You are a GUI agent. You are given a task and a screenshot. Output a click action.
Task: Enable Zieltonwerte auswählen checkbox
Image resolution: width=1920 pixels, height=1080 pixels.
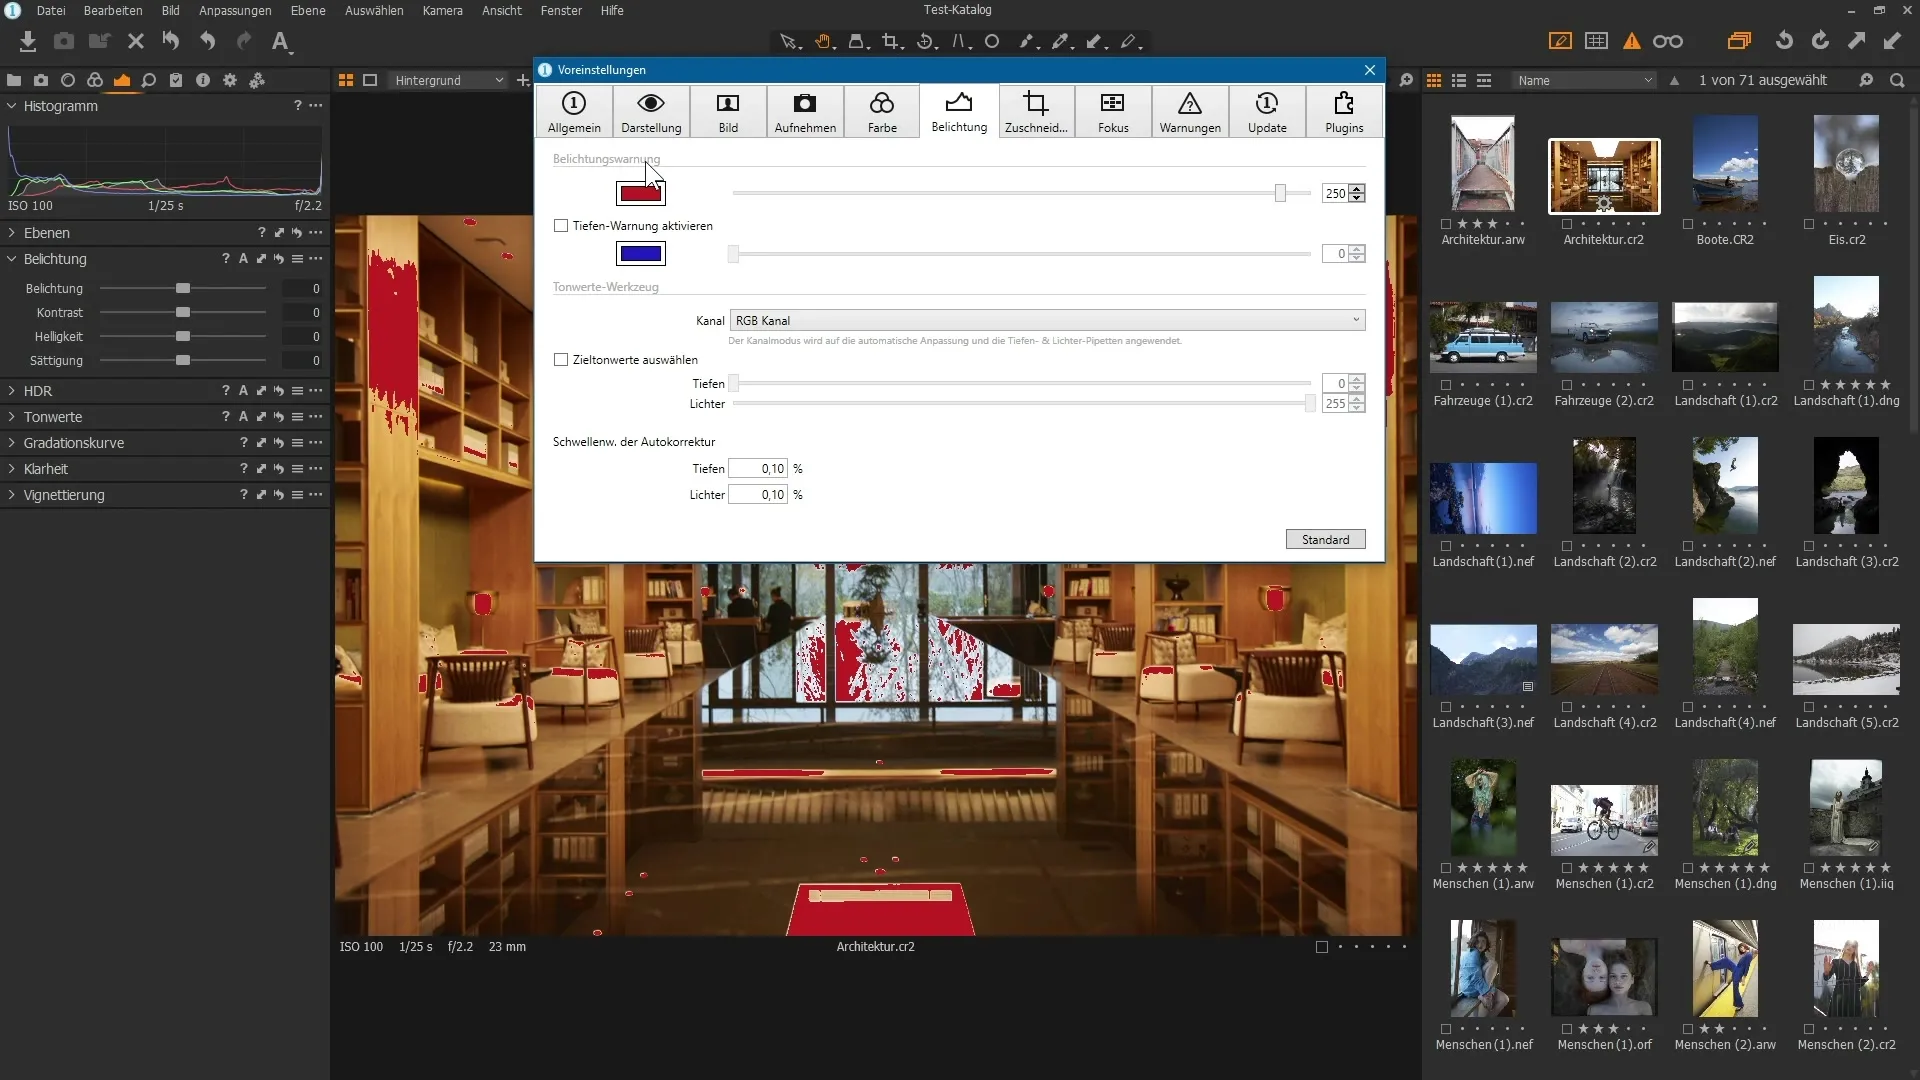pos(561,360)
